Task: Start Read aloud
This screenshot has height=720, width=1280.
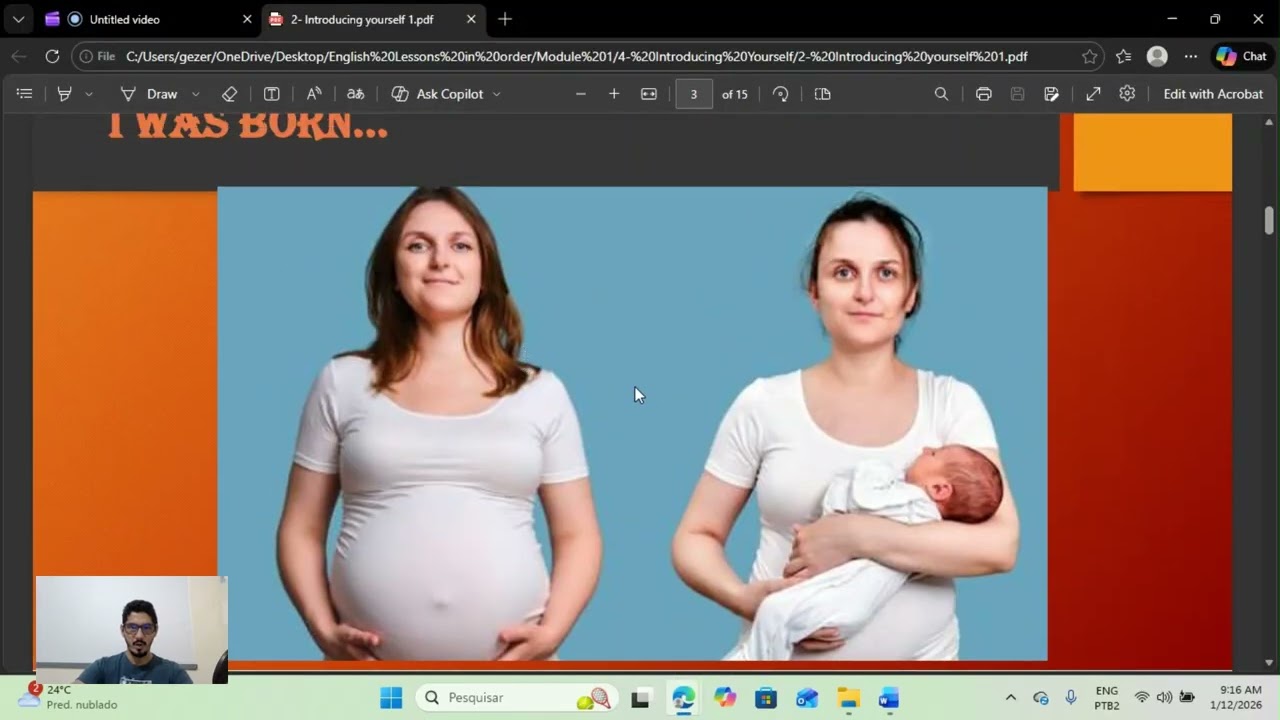Action: tap(314, 94)
